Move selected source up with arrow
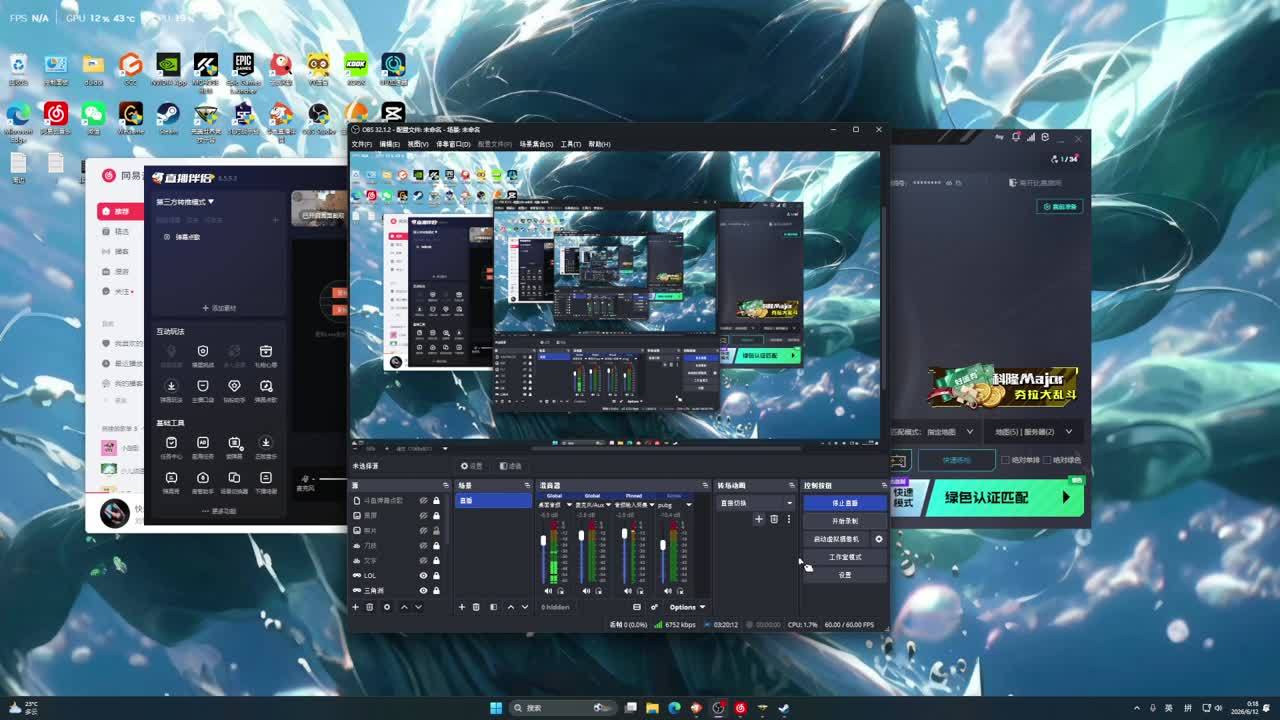This screenshot has width=1280, height=720. (404, 607)
